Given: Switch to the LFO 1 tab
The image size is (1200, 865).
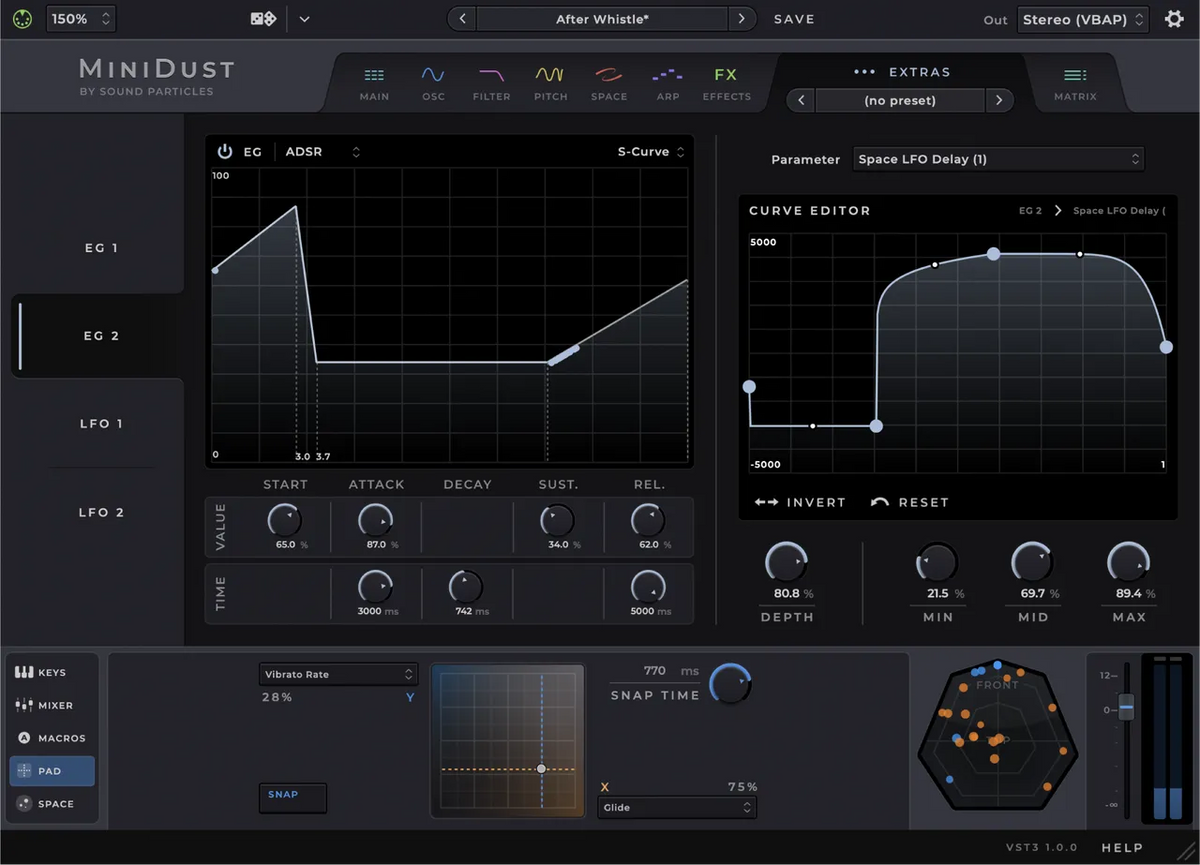Looking at the screenshot, I should pyautogui.click(x=101, y=423).
